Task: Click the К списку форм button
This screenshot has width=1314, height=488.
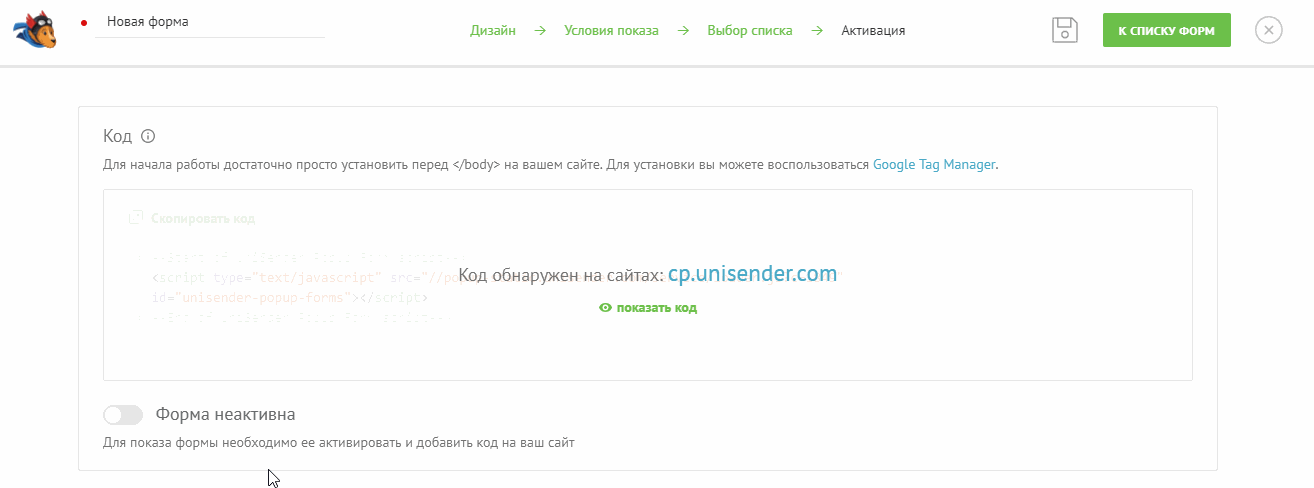Action: point(1166,30)
